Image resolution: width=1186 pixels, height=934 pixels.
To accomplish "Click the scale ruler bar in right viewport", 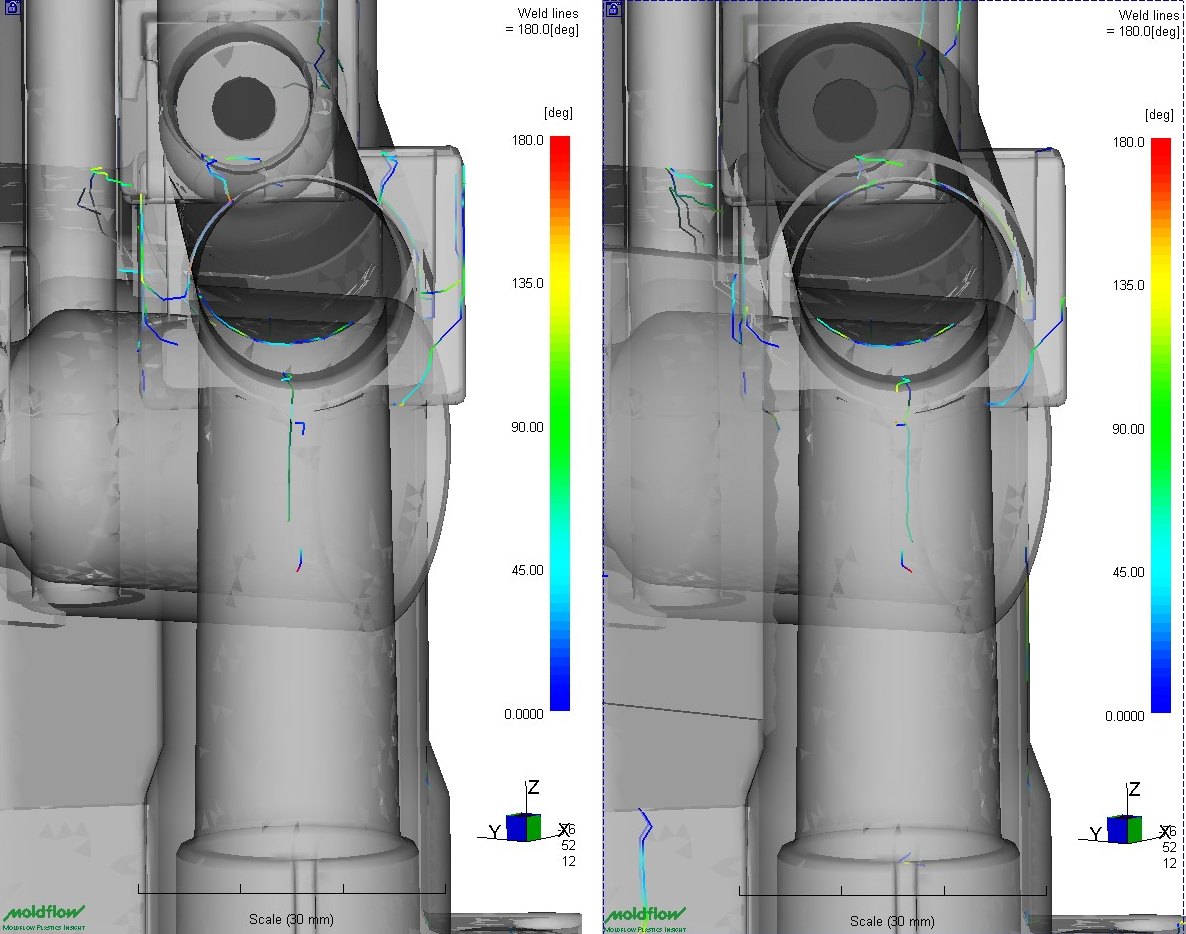I will click(x=893, y=891).
